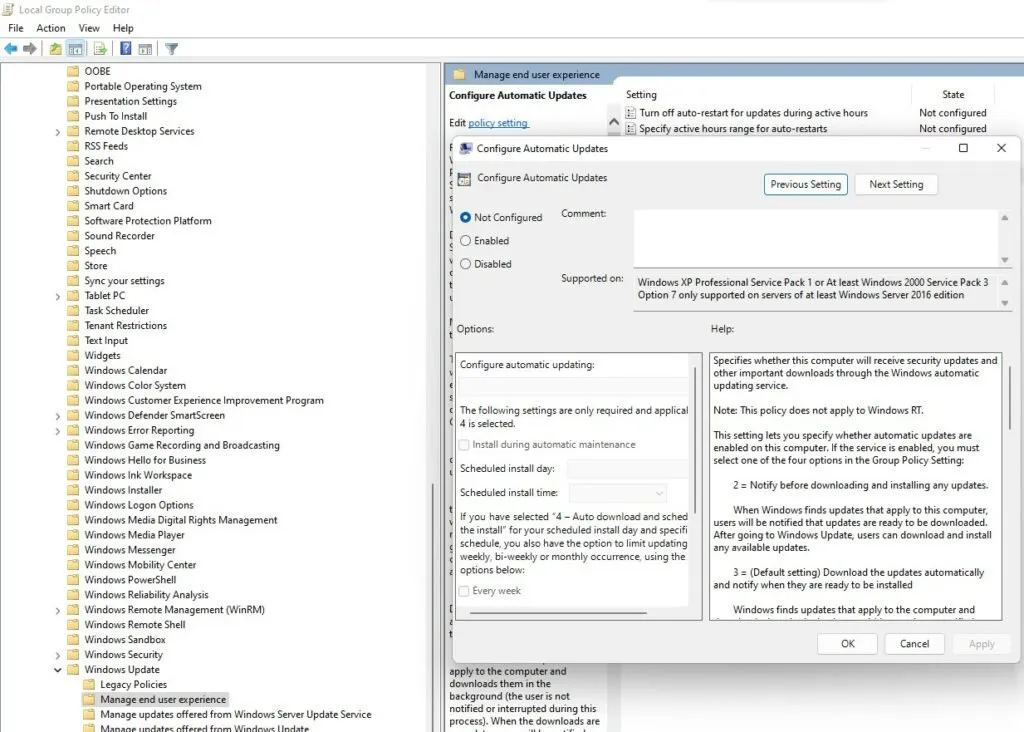The image size is (1024, 732).
Task: Click the Show/Hide Action Pane icon
Action: pyautogui.click(x=146, y=48)
